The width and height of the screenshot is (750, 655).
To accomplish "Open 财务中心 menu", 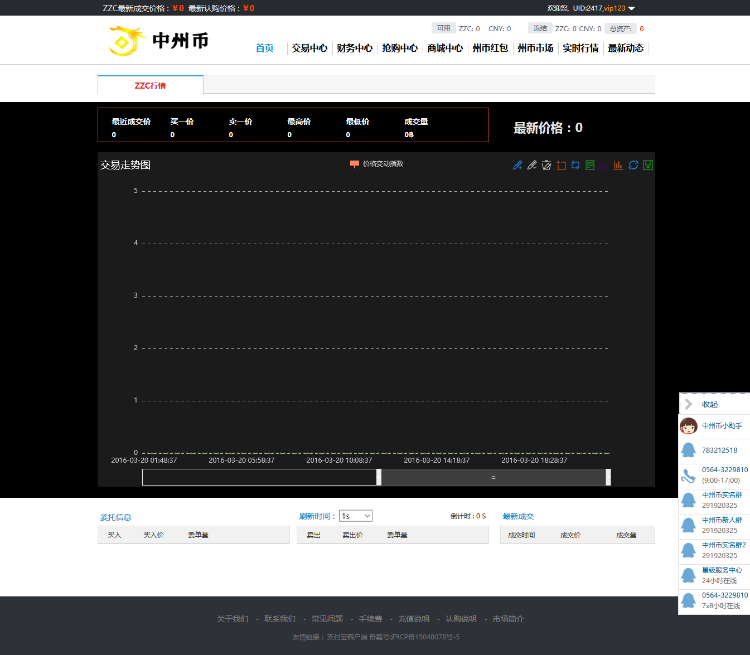I will 354,48.
